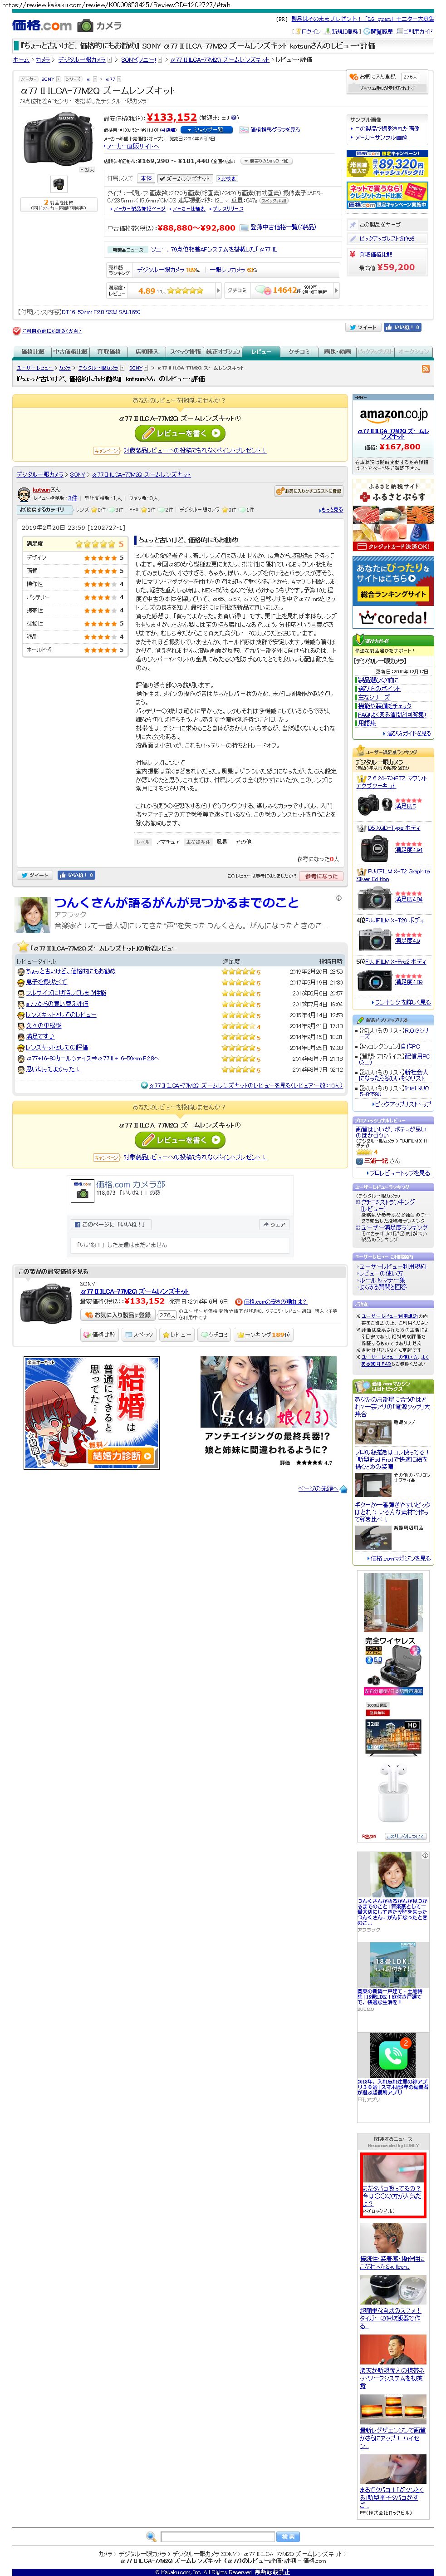The height and width of the screenshot is (2576, 446).
Task: Click the lower レビューを書く green button
Action: [x=180, y=1140]
